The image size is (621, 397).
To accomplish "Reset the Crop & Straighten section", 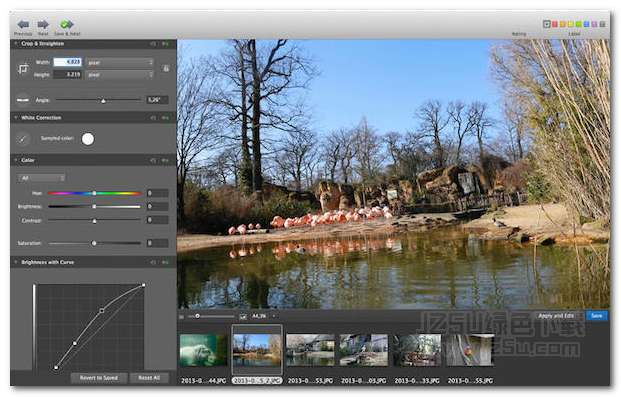I will (x=153, y=44).
